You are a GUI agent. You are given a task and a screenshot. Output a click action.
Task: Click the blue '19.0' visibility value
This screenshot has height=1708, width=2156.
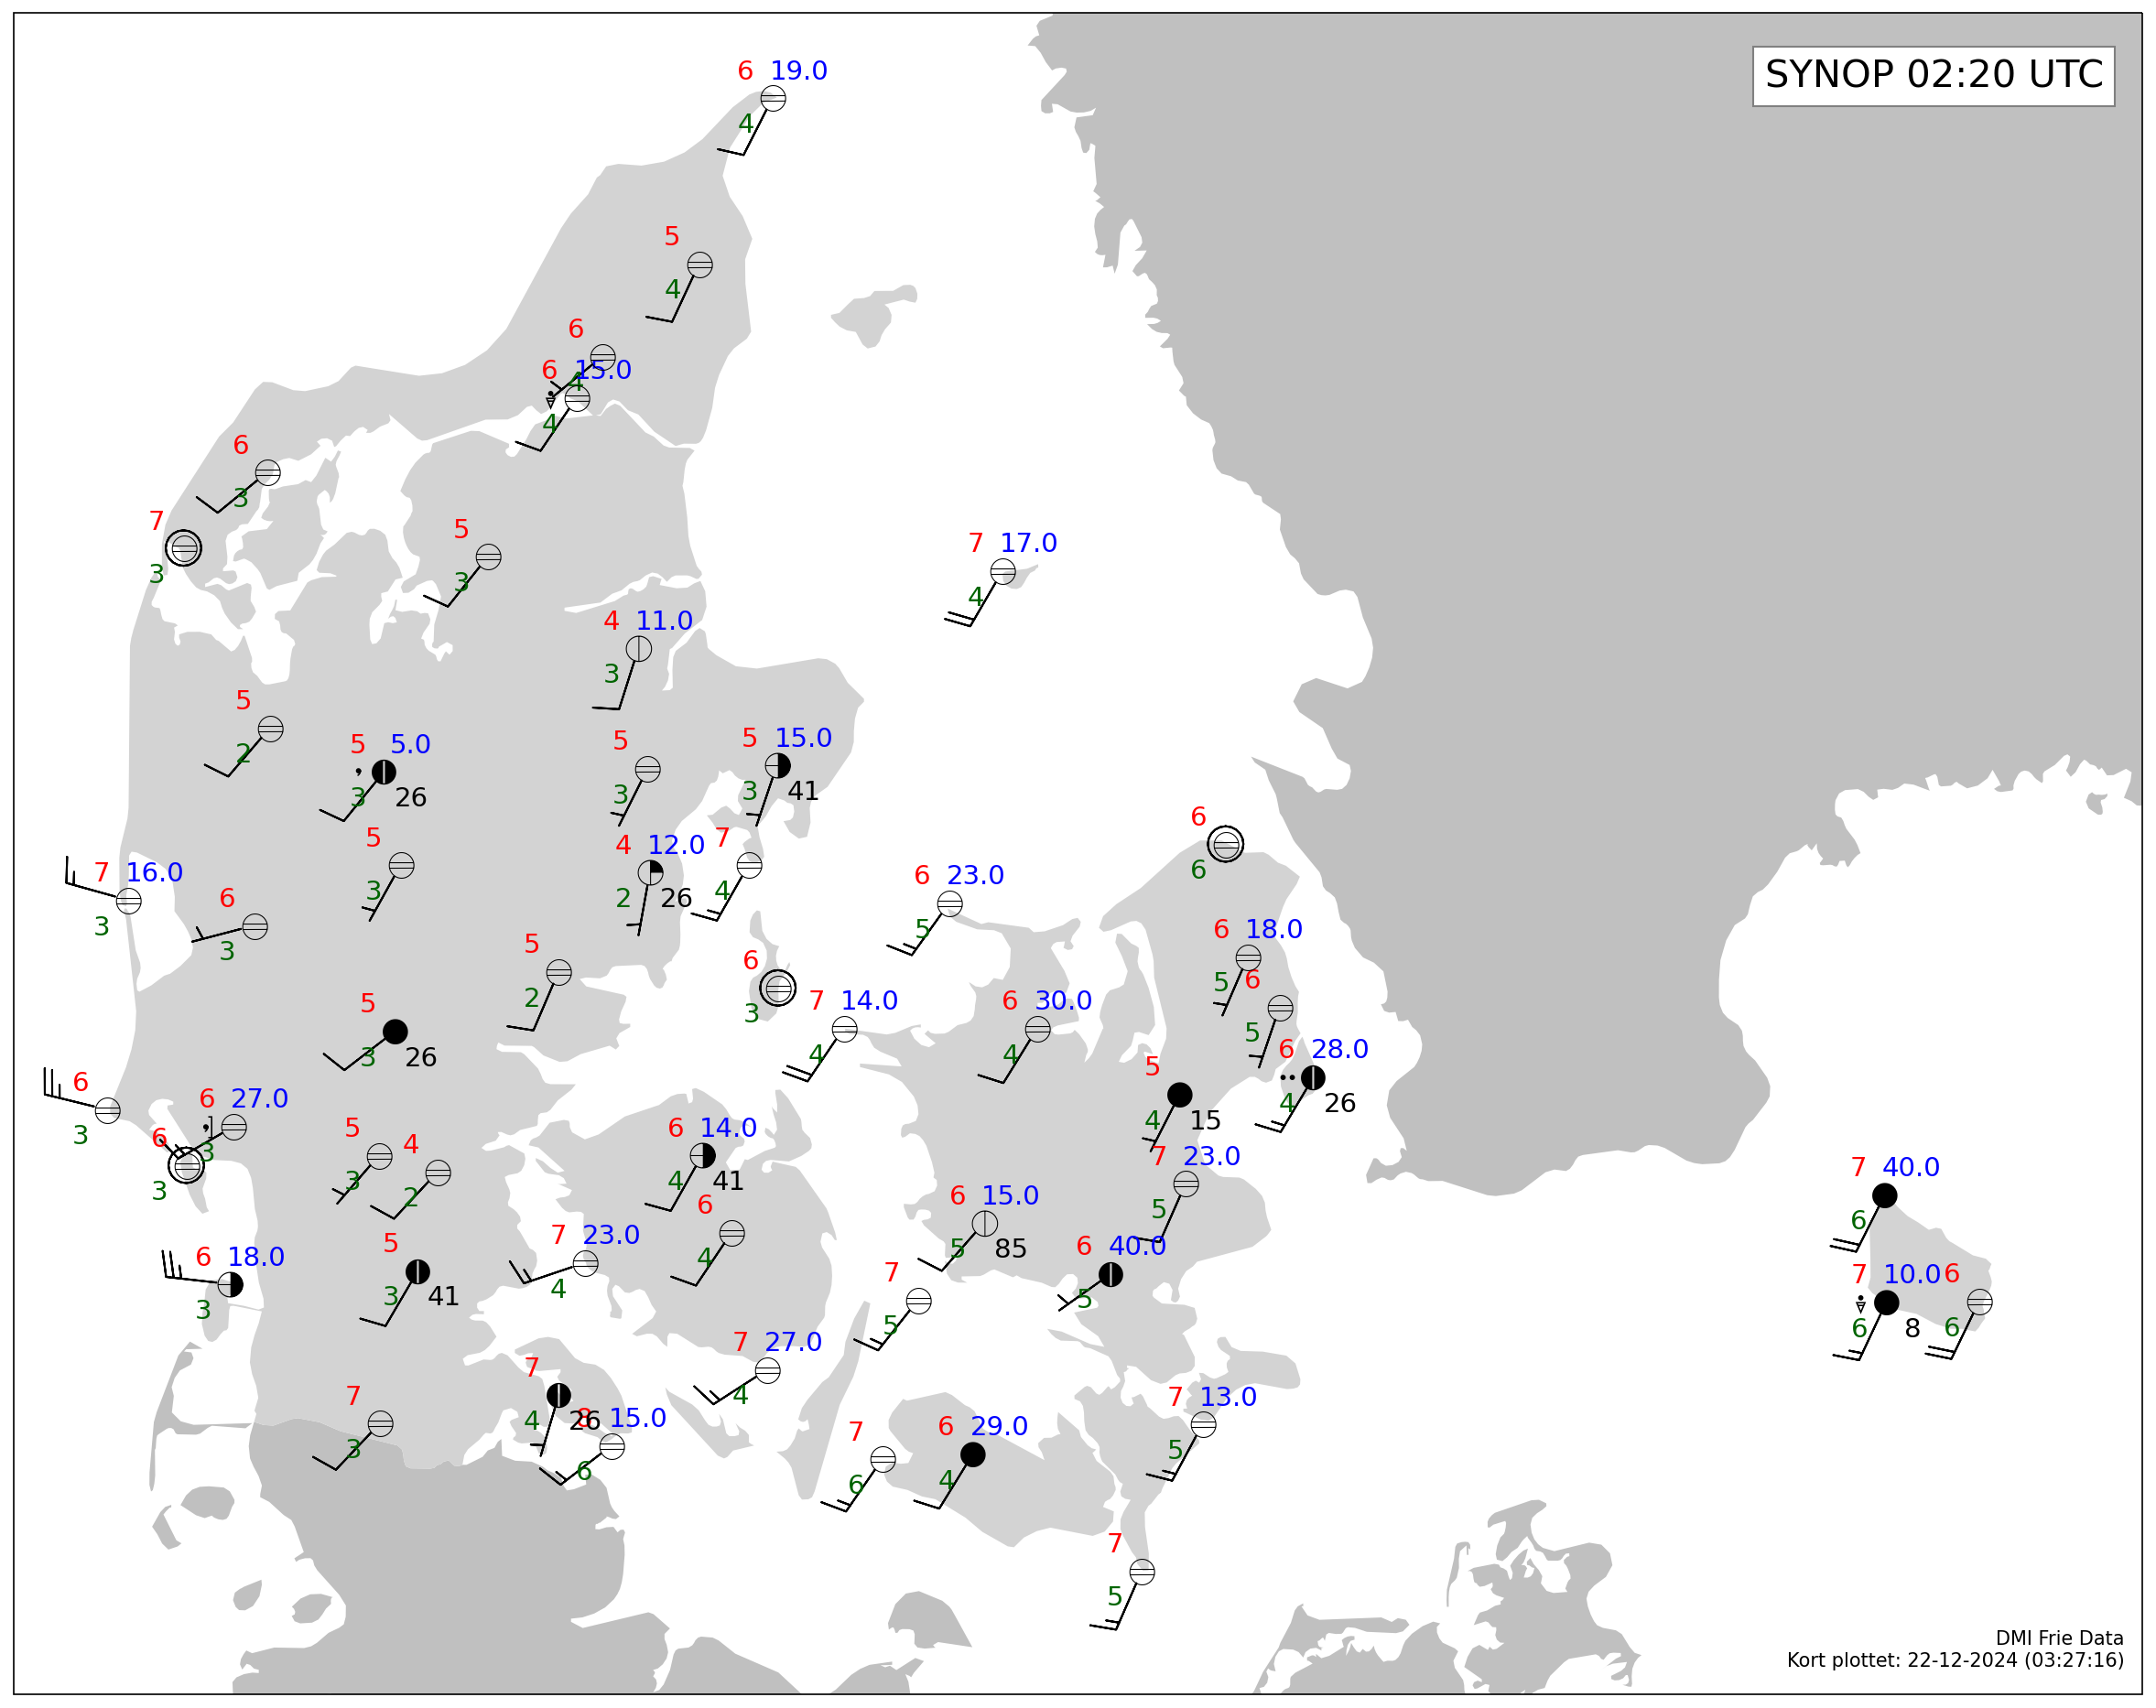pos(799,71)
